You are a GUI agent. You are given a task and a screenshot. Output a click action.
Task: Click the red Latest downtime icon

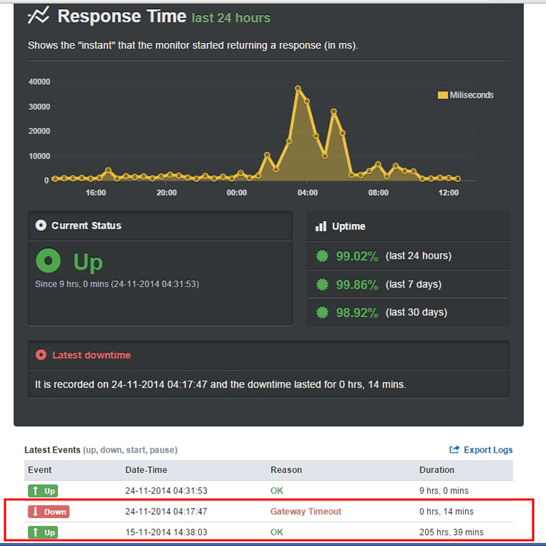(x=41, y=355)
